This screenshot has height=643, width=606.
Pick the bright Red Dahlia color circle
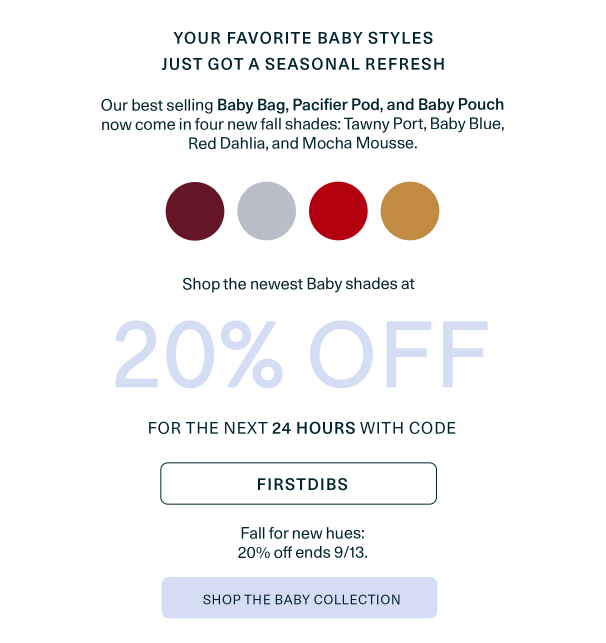pyautogui.click(x=339, y=211)
